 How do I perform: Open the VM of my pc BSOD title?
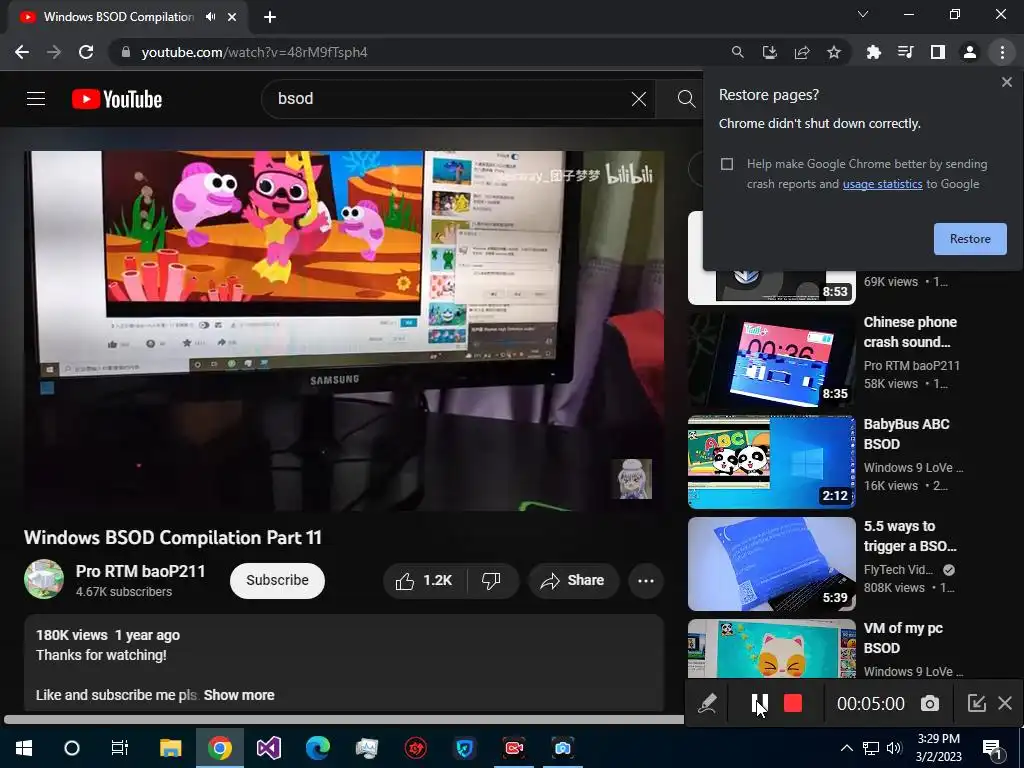903,638
